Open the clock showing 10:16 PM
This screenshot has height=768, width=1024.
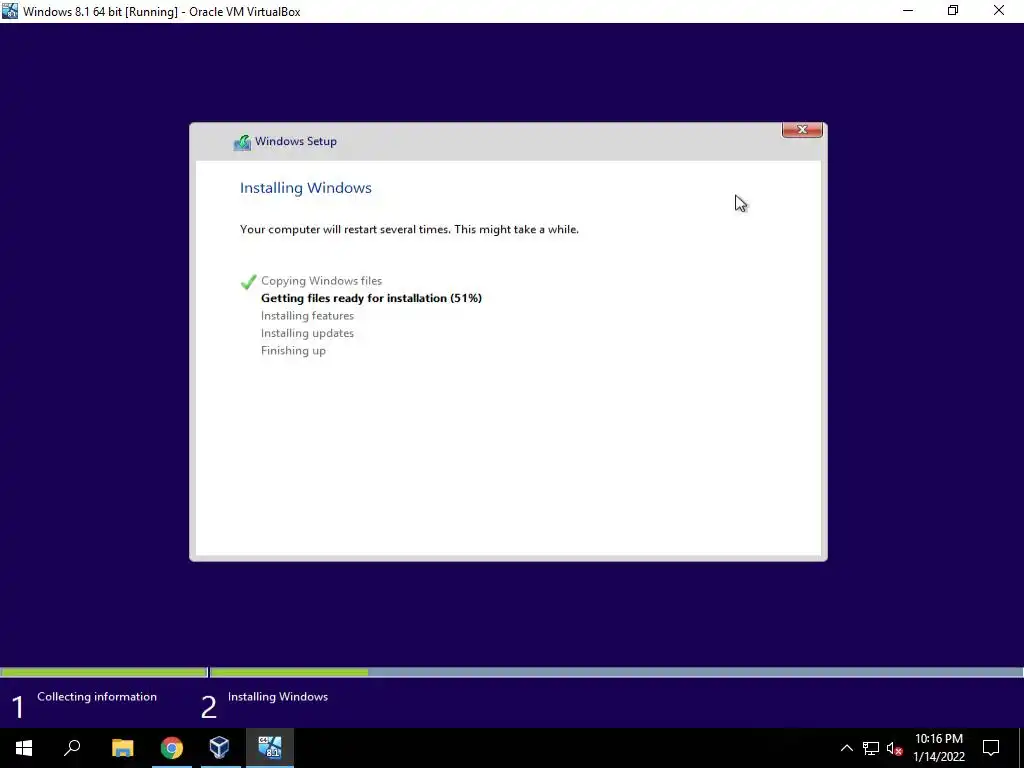[938, 748]
